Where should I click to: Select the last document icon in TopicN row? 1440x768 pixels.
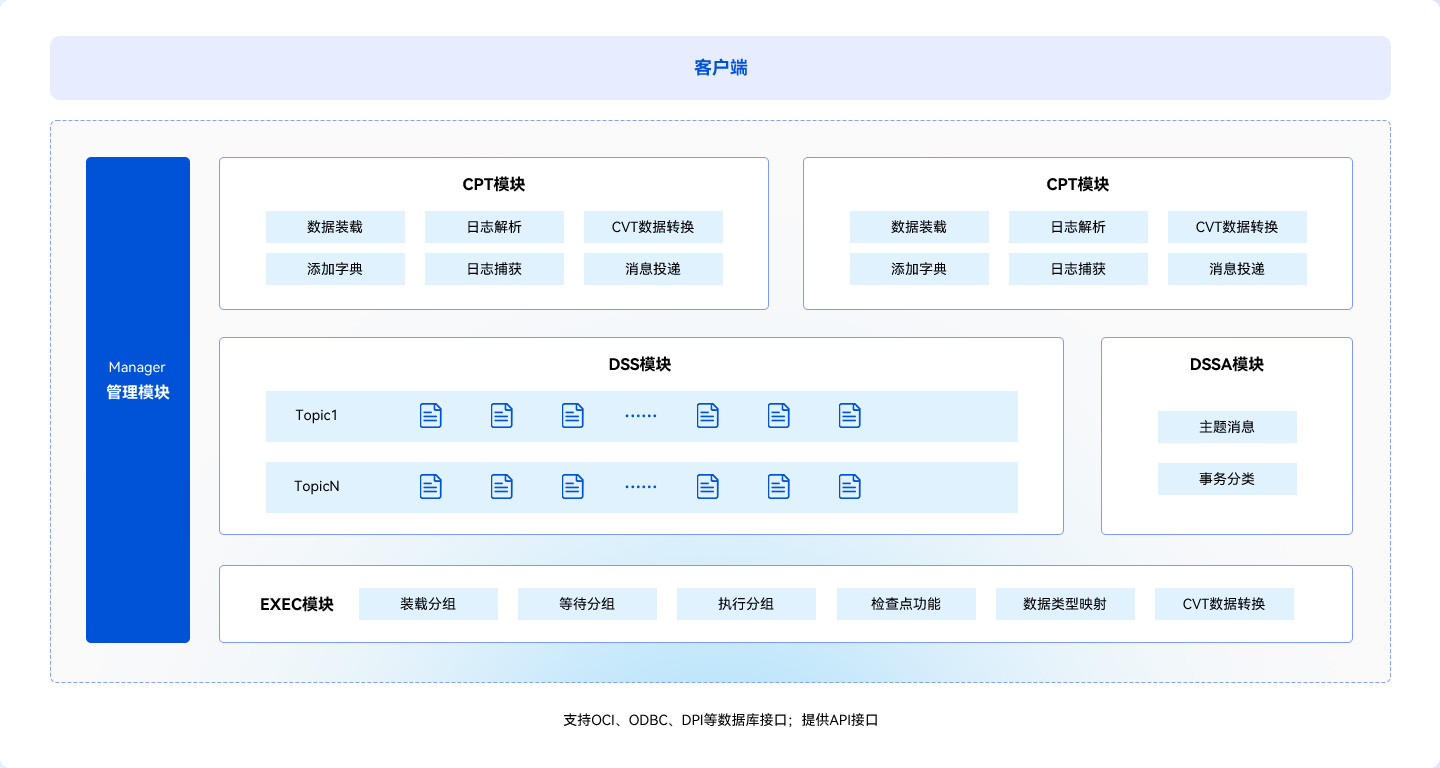point(849,486)
